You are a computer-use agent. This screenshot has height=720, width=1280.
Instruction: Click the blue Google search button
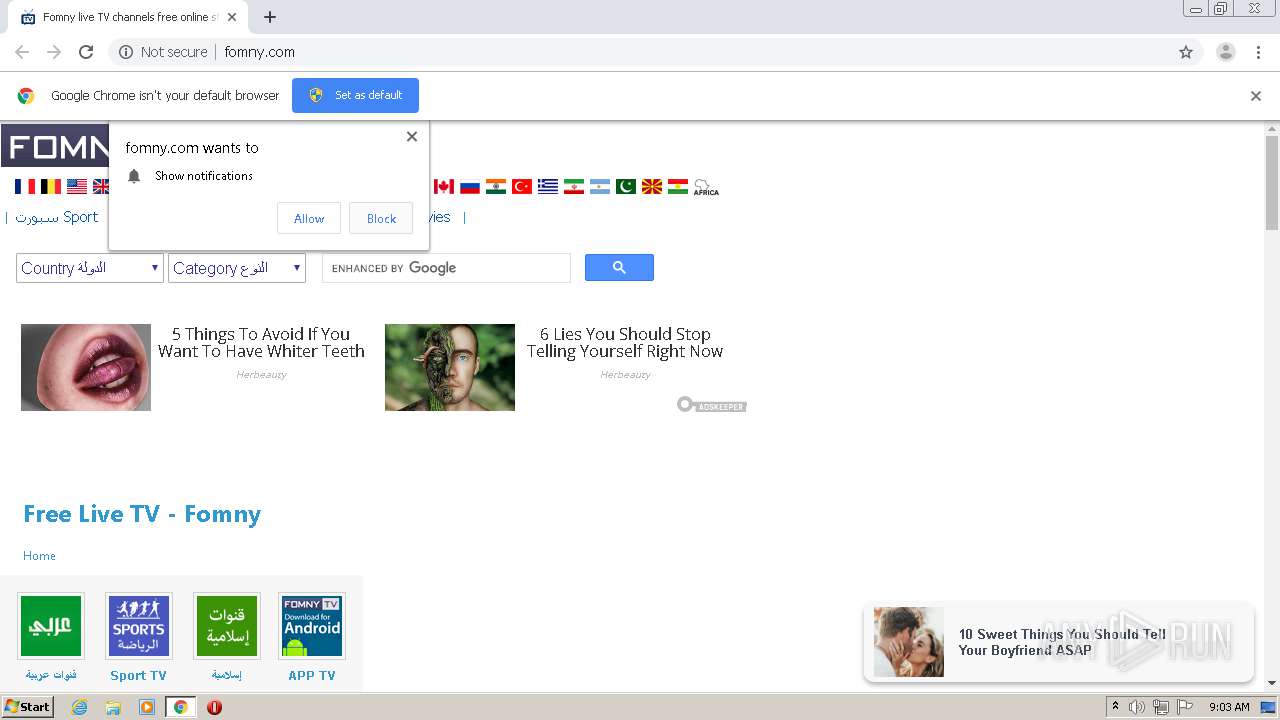pyautogui.click(x=619, y=267)
